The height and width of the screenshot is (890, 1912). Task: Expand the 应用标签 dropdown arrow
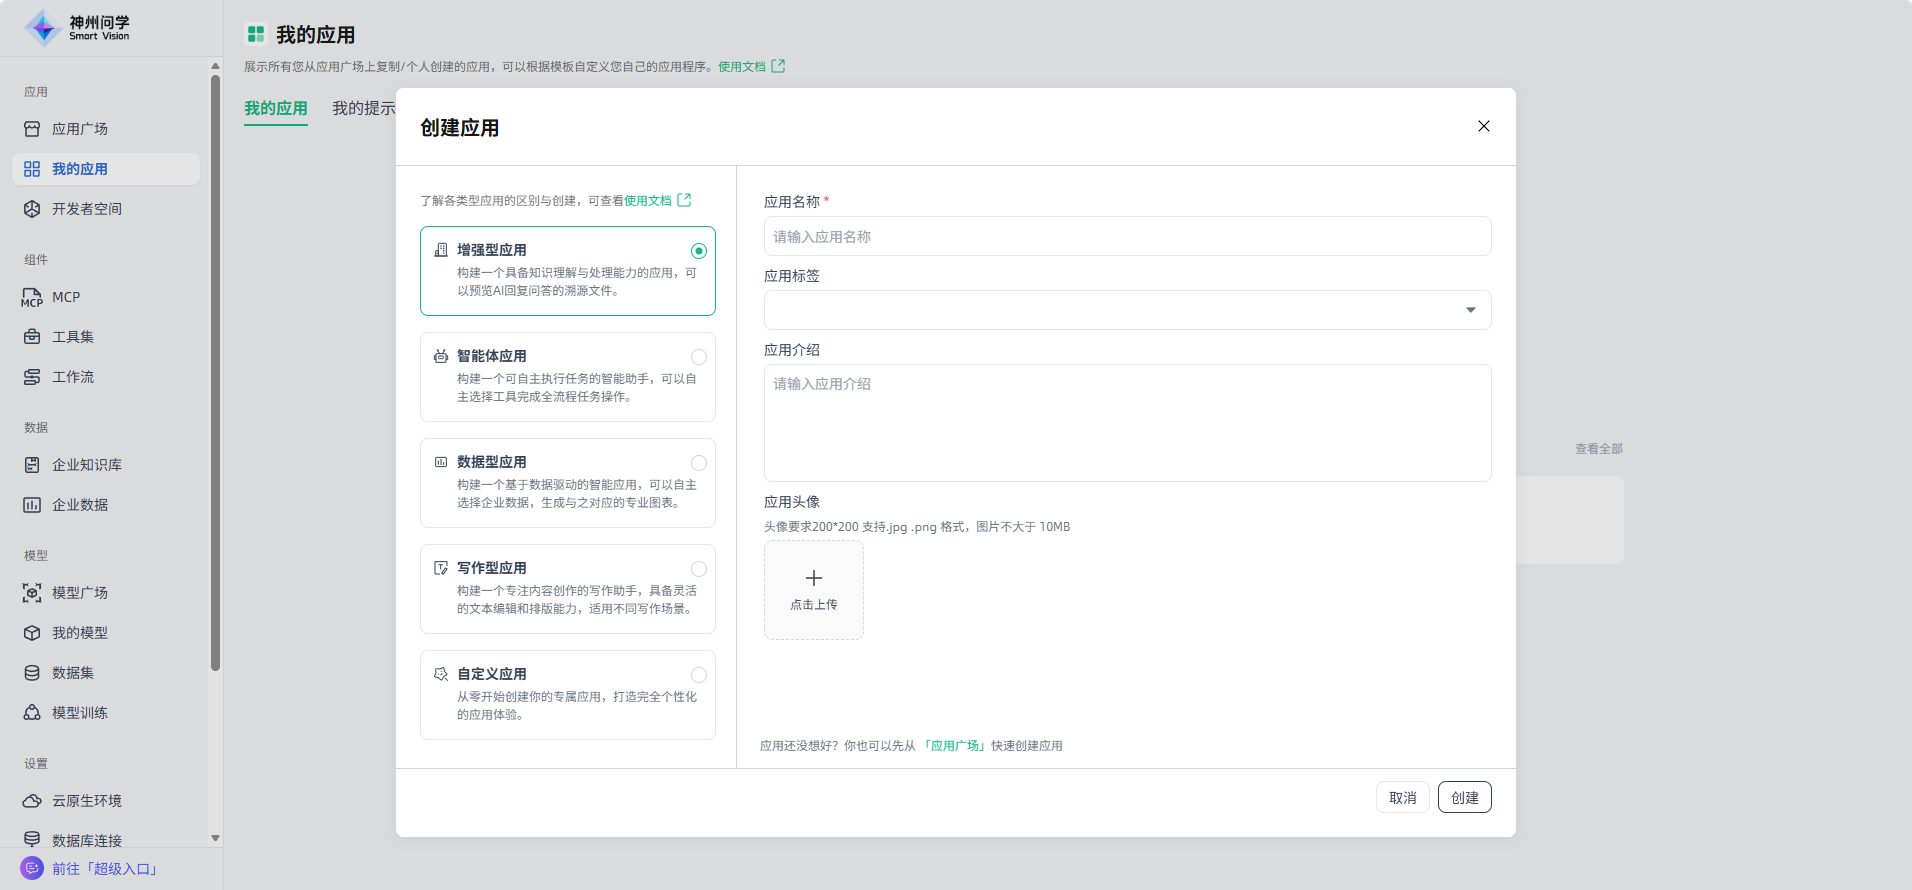[x=1470, y=310]
